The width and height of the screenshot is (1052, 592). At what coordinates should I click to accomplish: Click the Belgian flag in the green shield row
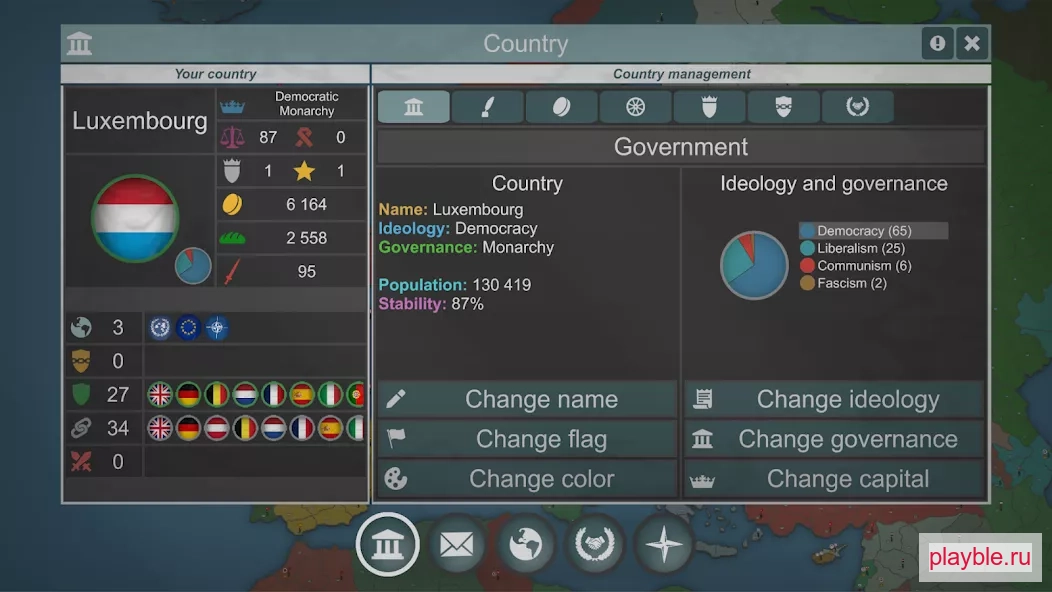pos(217,395)
